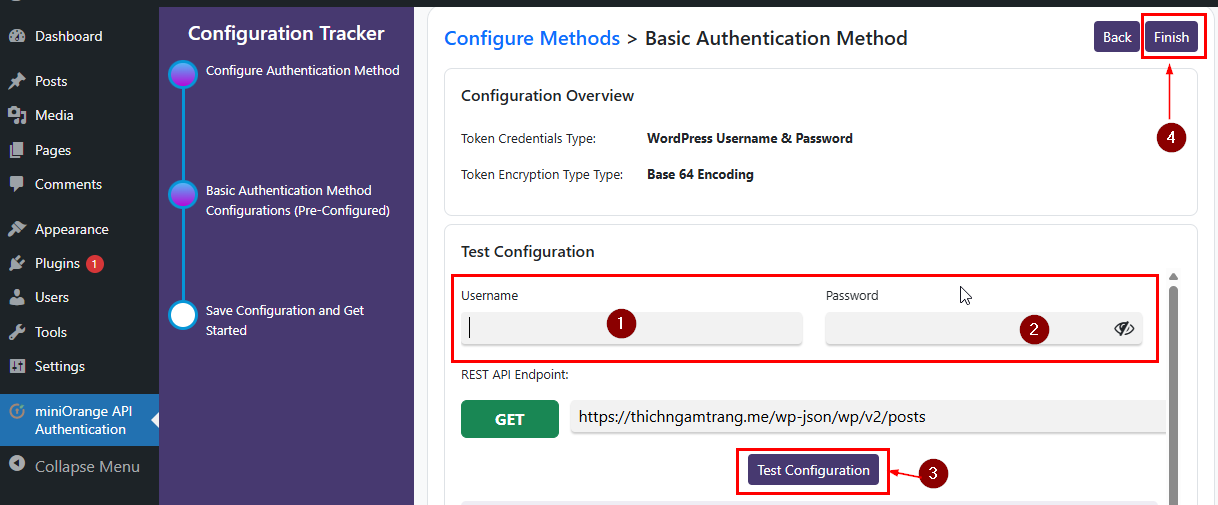1218x505 pixels.
Task: Click the Test Configuration button
Action: pyautogui.click(x=813, y=470)
